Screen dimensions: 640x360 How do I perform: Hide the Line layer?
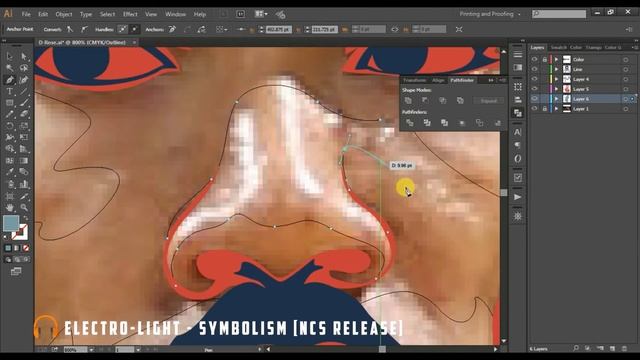coord(534,69)
